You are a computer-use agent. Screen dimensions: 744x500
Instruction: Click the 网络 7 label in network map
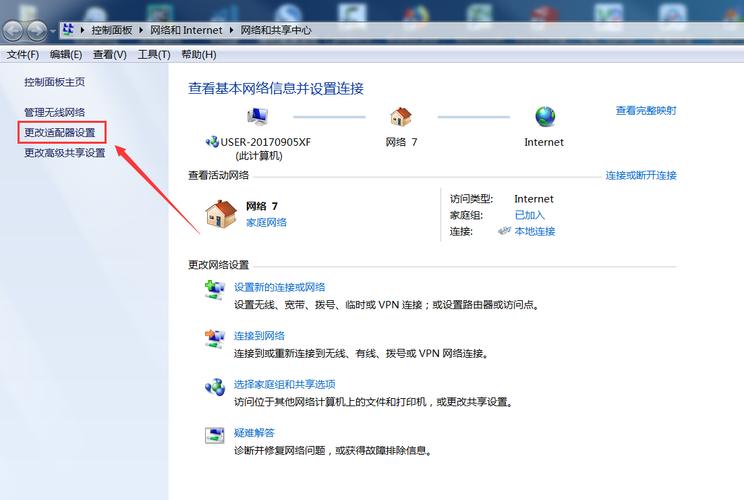401,142
